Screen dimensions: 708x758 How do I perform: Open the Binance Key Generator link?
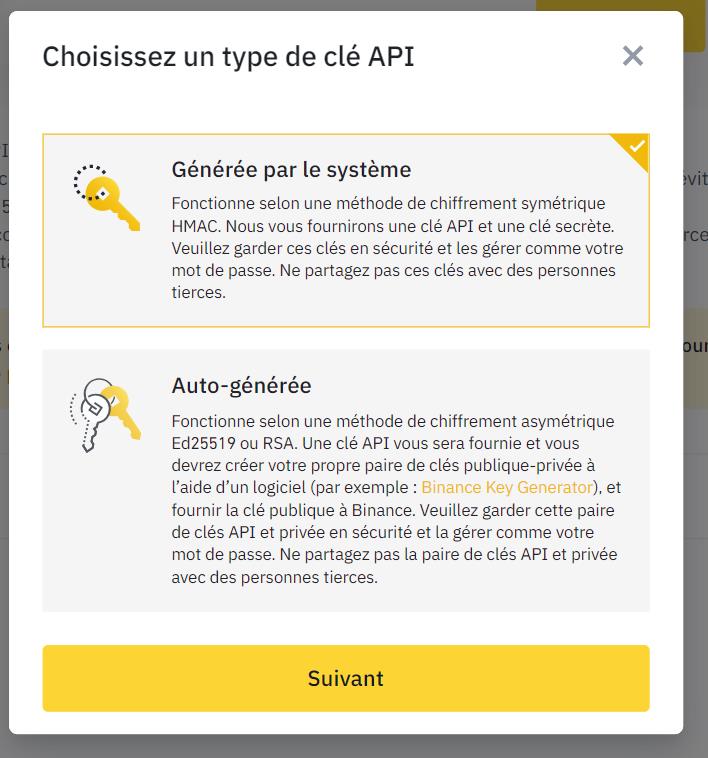pos(507,488)
